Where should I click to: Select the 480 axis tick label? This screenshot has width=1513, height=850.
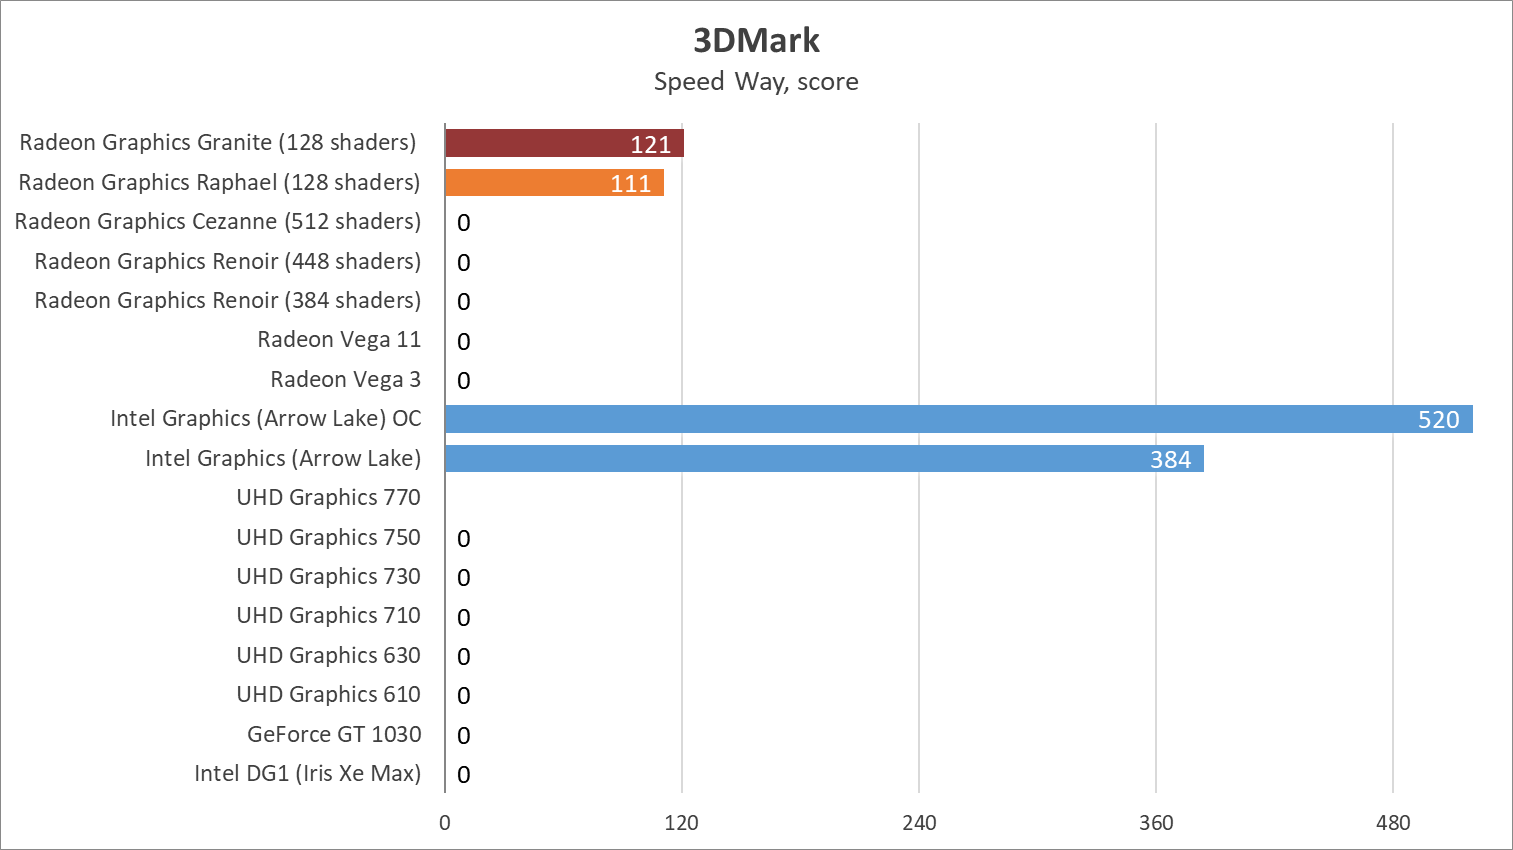click(1392, 823)
